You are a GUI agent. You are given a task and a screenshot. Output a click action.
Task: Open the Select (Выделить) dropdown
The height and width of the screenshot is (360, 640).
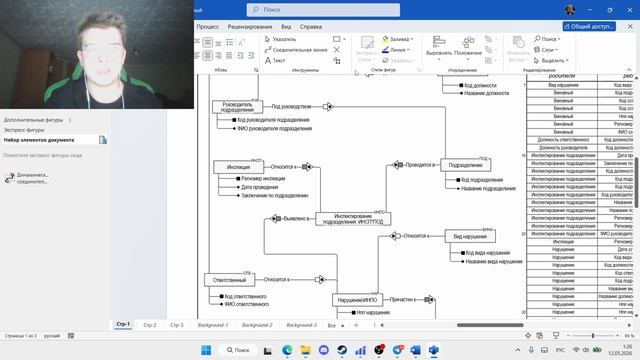551,60
